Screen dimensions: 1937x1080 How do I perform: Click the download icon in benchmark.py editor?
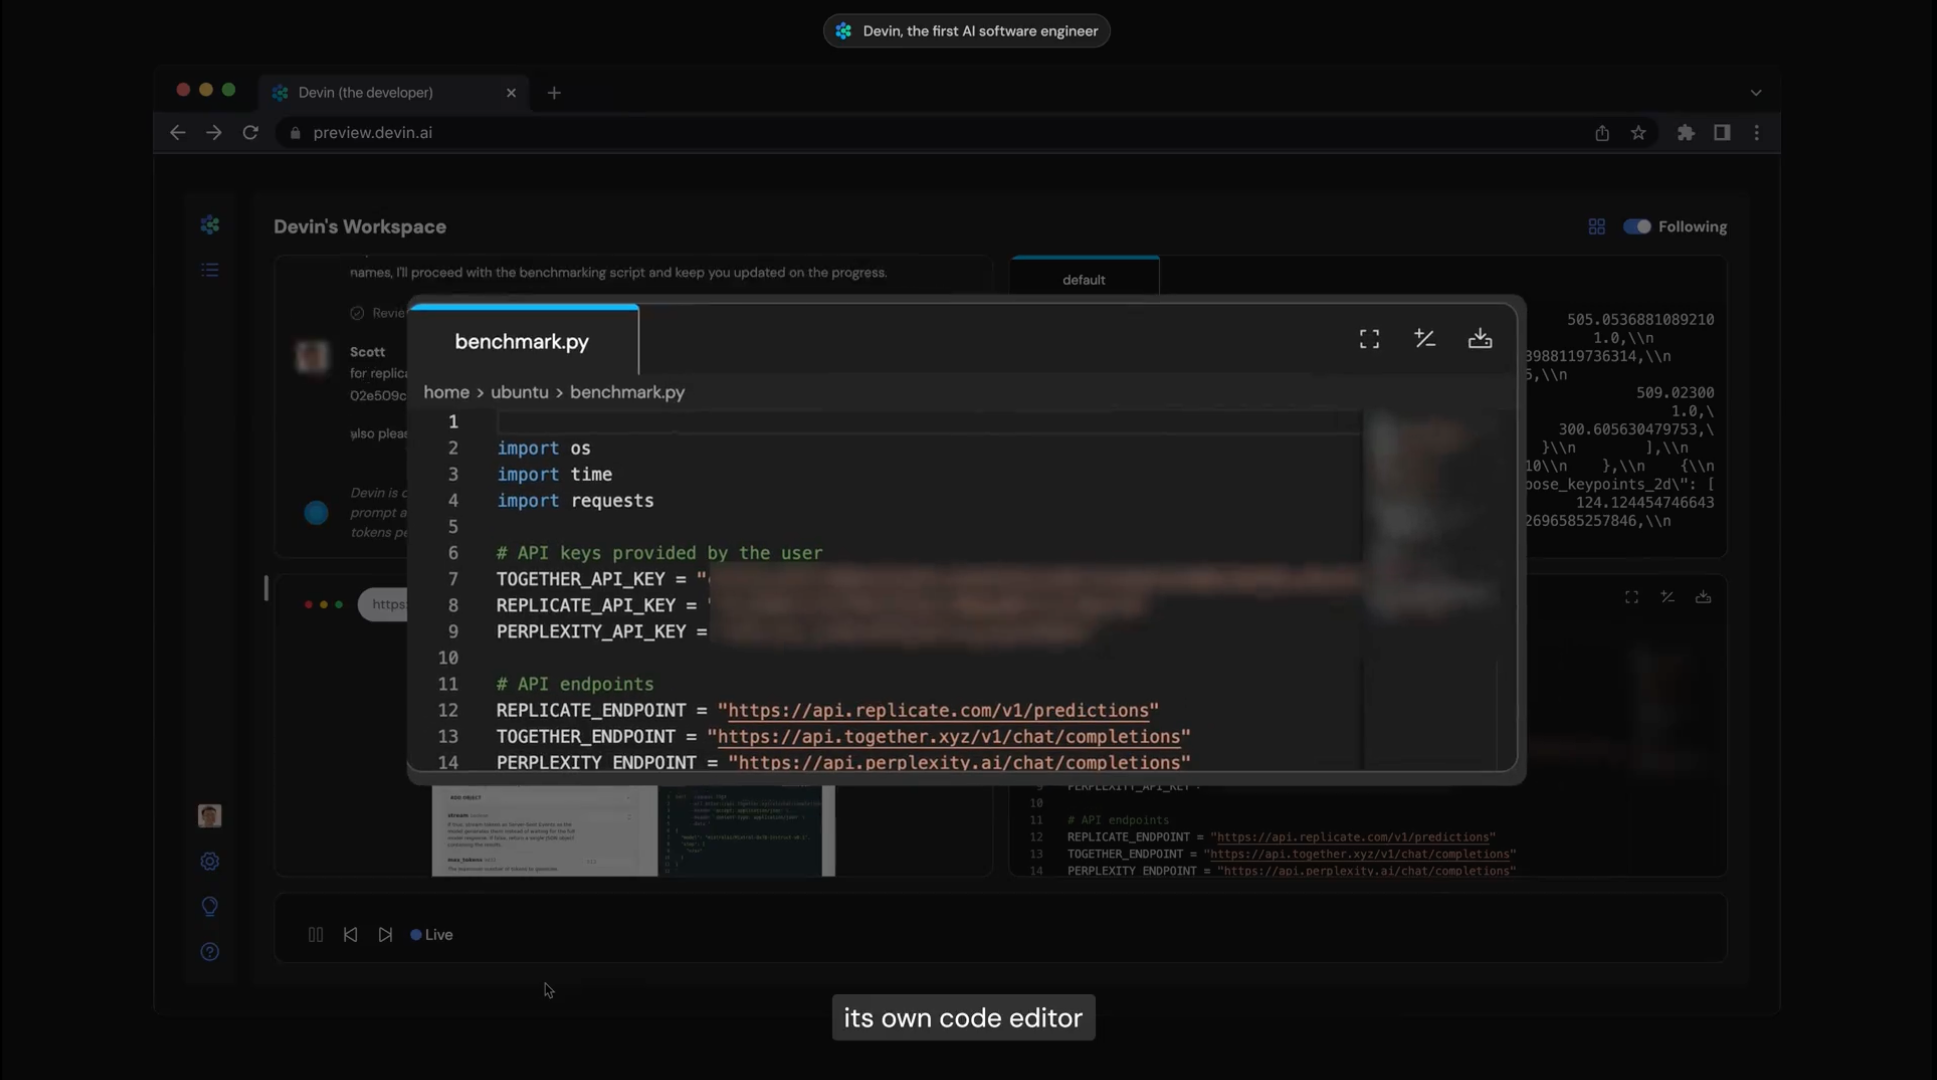click(x=1480, y=339)
